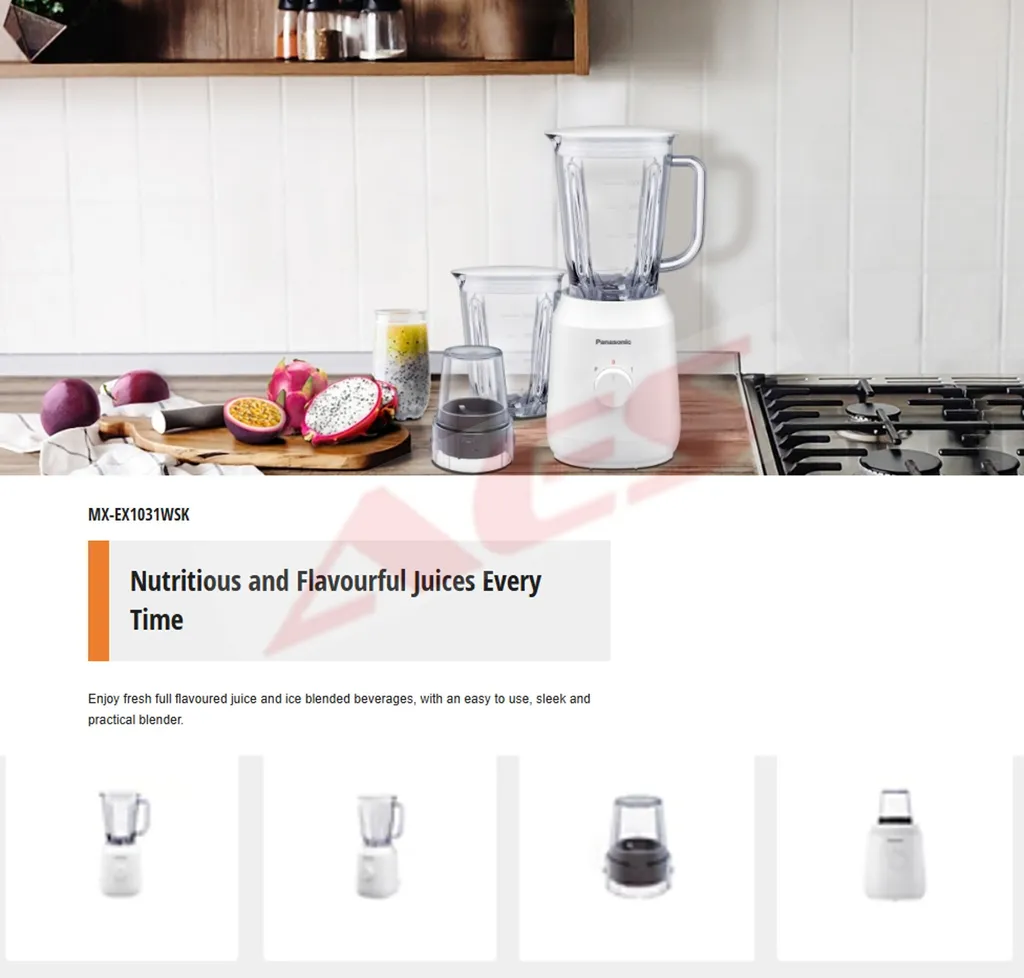Click the Nutritious and Flavourful Juices heading

point(336,600)
